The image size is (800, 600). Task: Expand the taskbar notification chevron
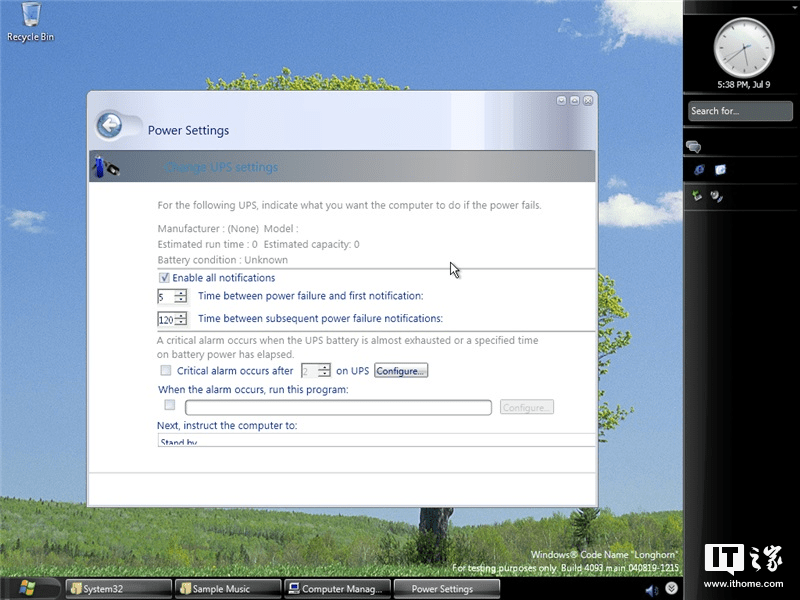[671, 589]
